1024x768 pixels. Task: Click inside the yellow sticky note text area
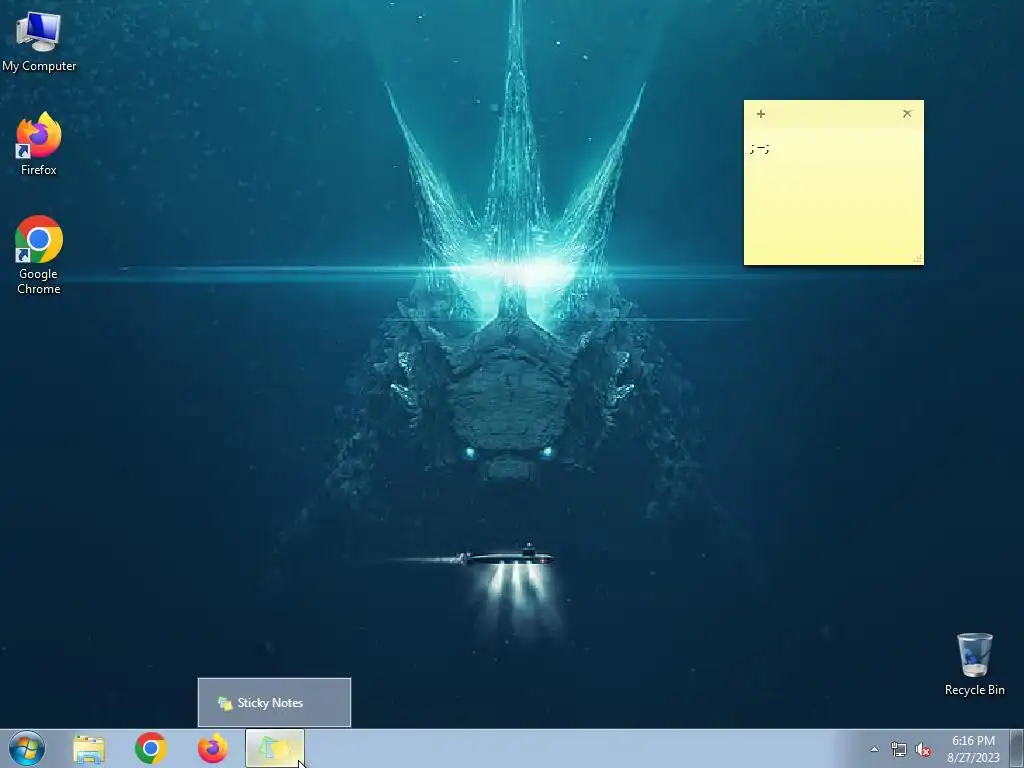coord(833,196)
